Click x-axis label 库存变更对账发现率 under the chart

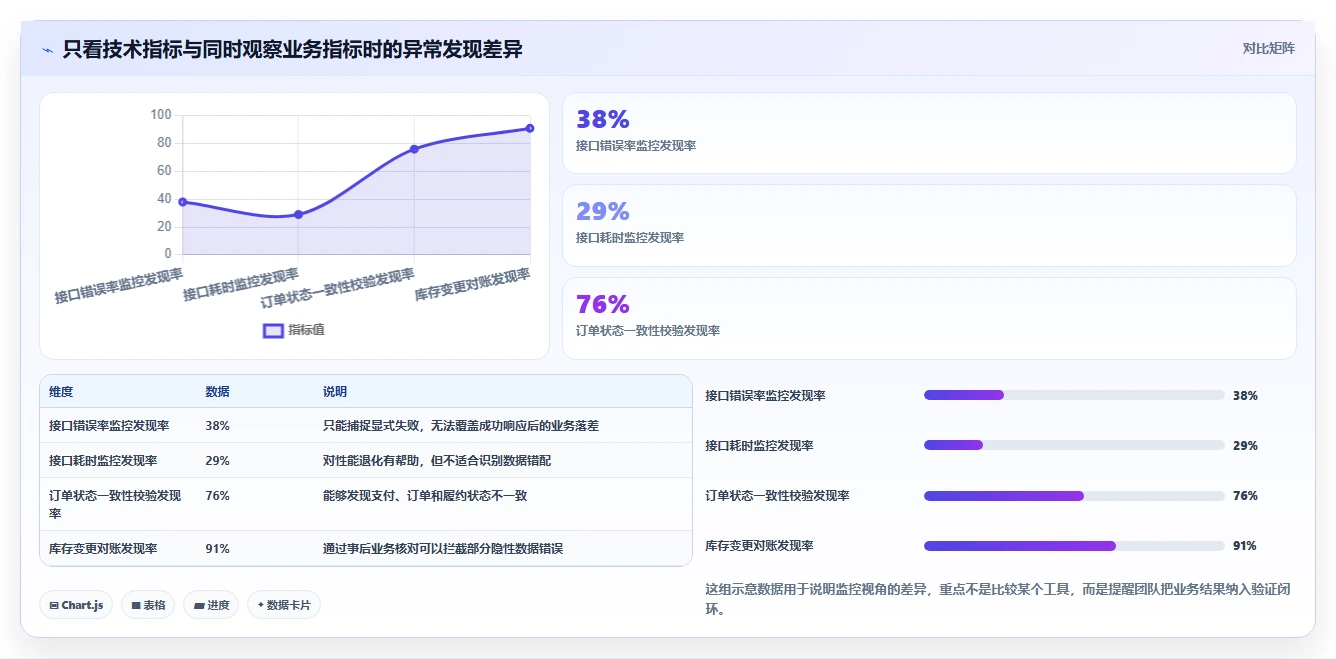[472, 285]
